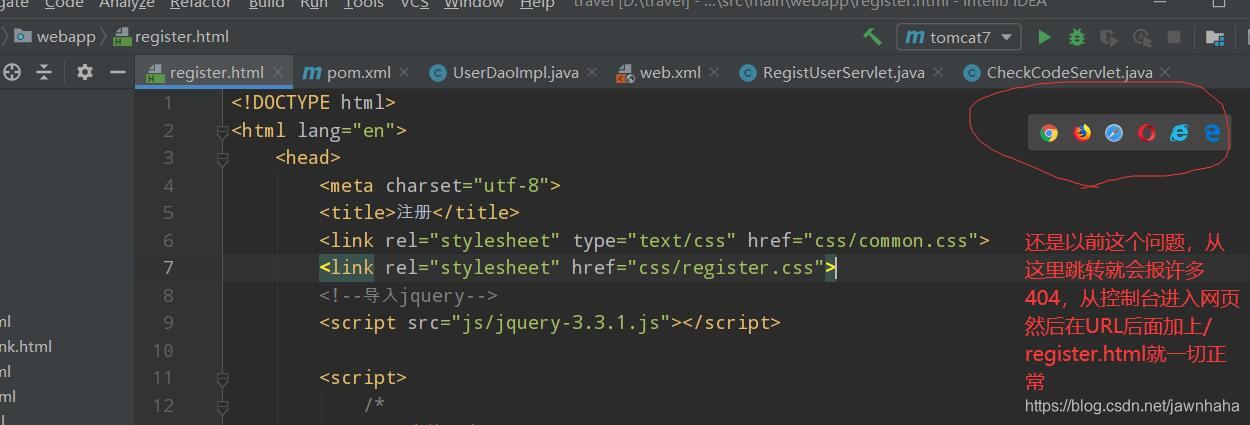The width and height of the screenshot is (1250, 425).
Task: Close the CheckCodeServlet.java tab
Action: [x=1165, y=72]
